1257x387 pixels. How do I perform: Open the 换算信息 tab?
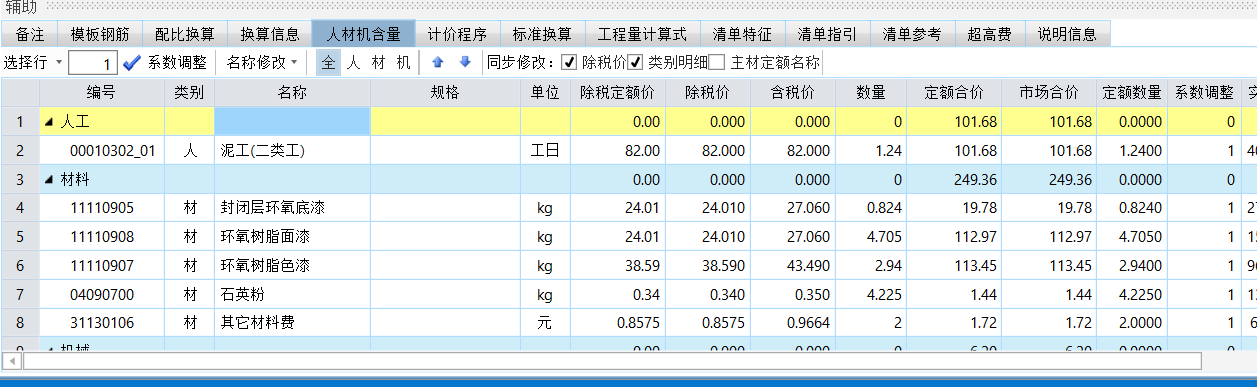(x=270, y=33)
